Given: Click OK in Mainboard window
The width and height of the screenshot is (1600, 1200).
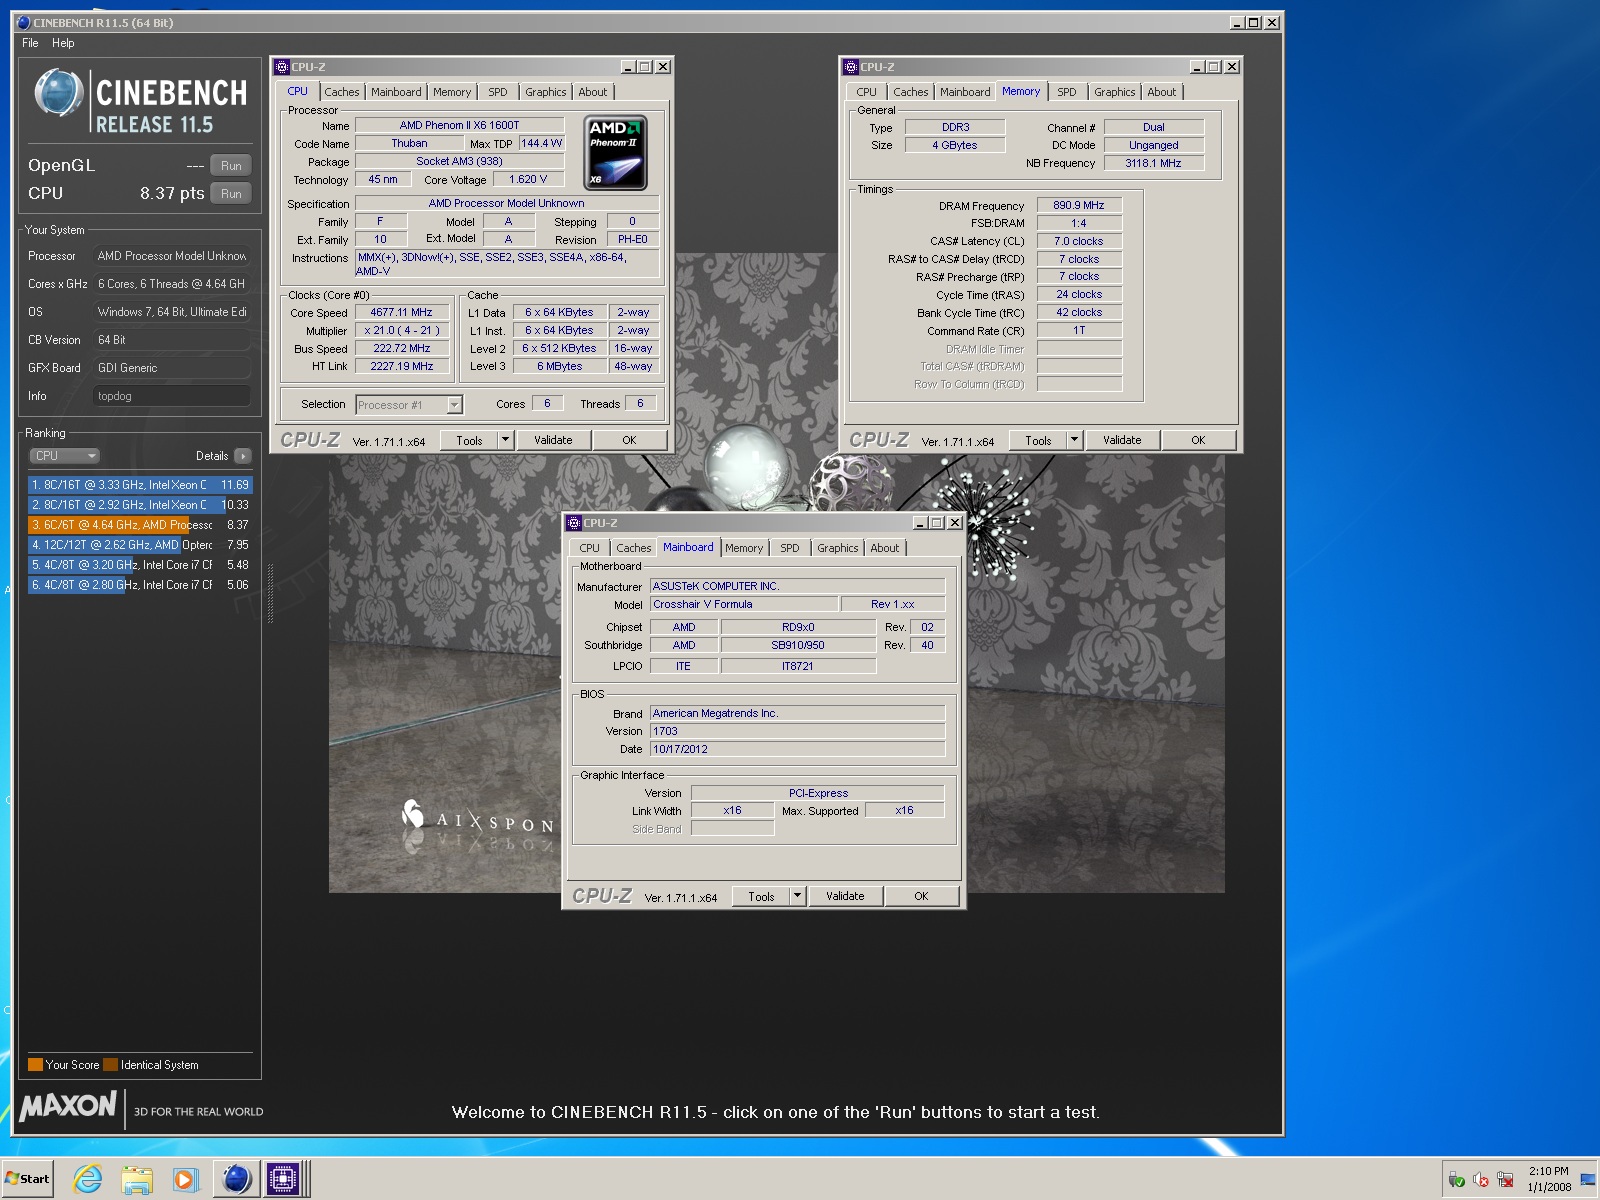Looking at the screenshot, I should (x=921, y=896).
